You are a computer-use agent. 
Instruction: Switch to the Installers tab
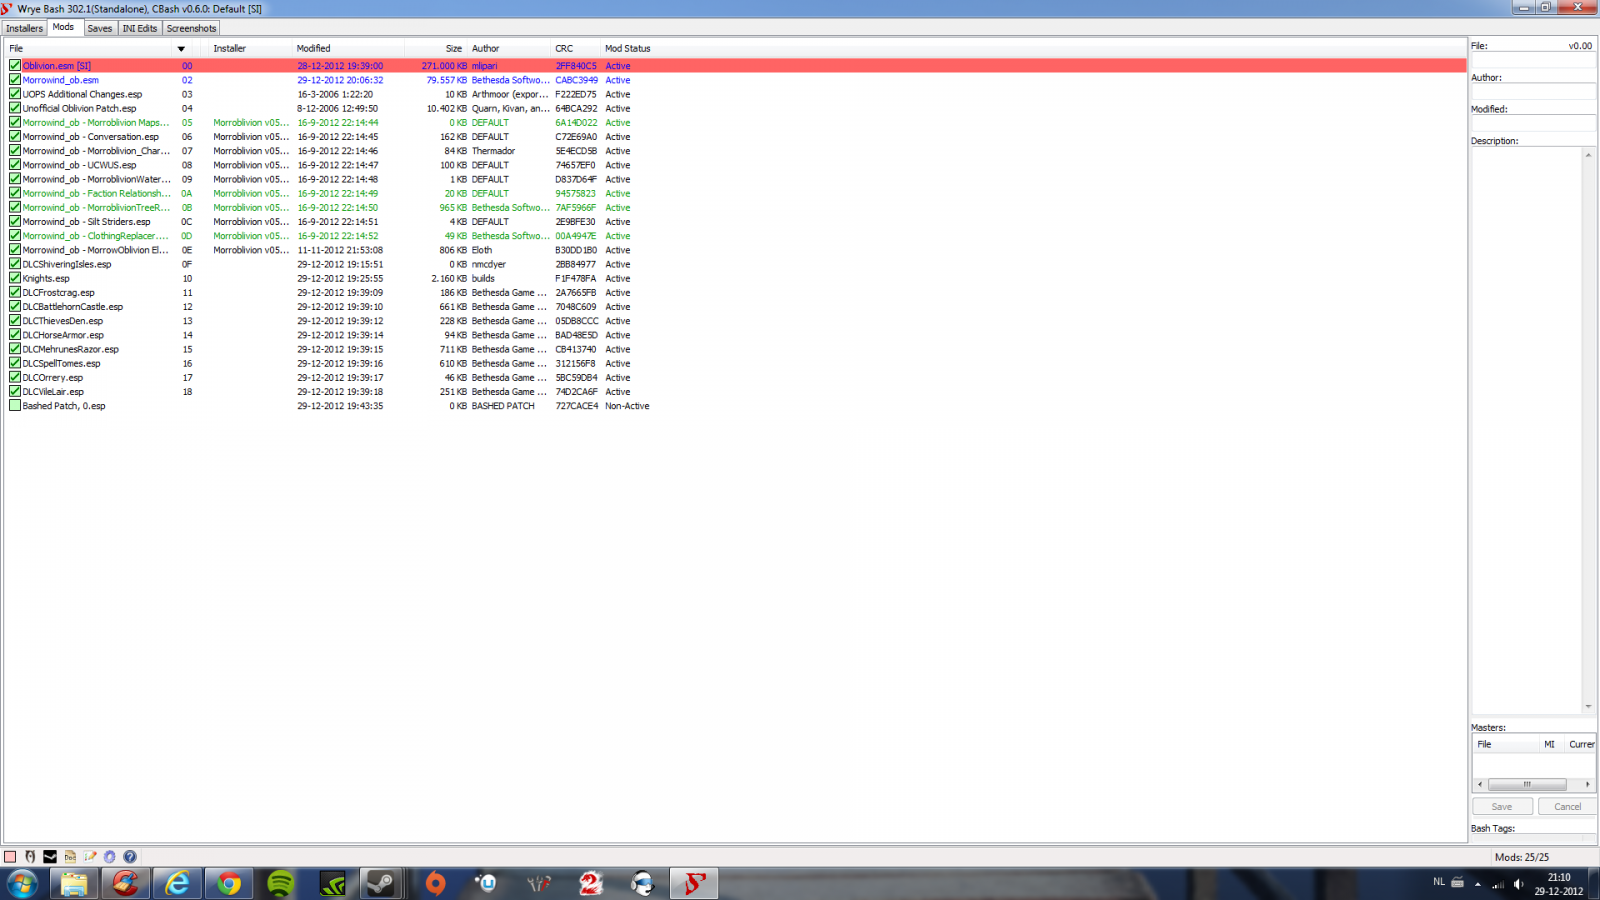pyautogui.click(x=24, y=28)
